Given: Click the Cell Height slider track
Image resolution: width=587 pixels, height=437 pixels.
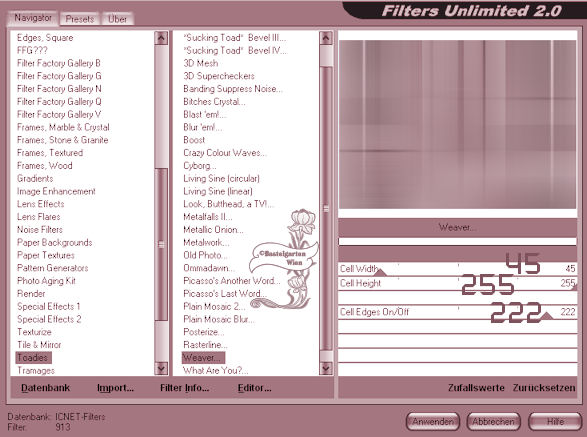Looking at the screenshot, I should [x=457, y=283].
